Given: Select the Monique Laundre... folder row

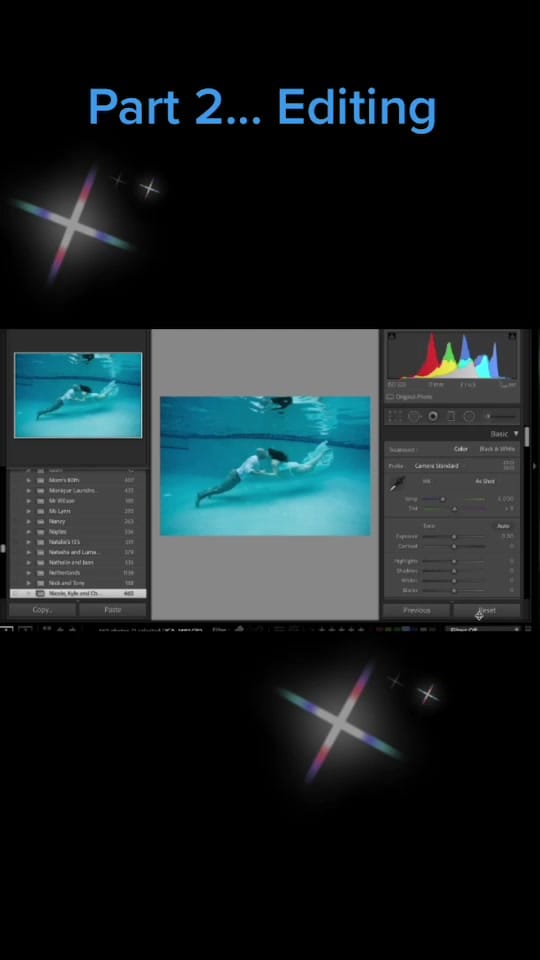Looking at the screenshot, I should tap(78, 490).
